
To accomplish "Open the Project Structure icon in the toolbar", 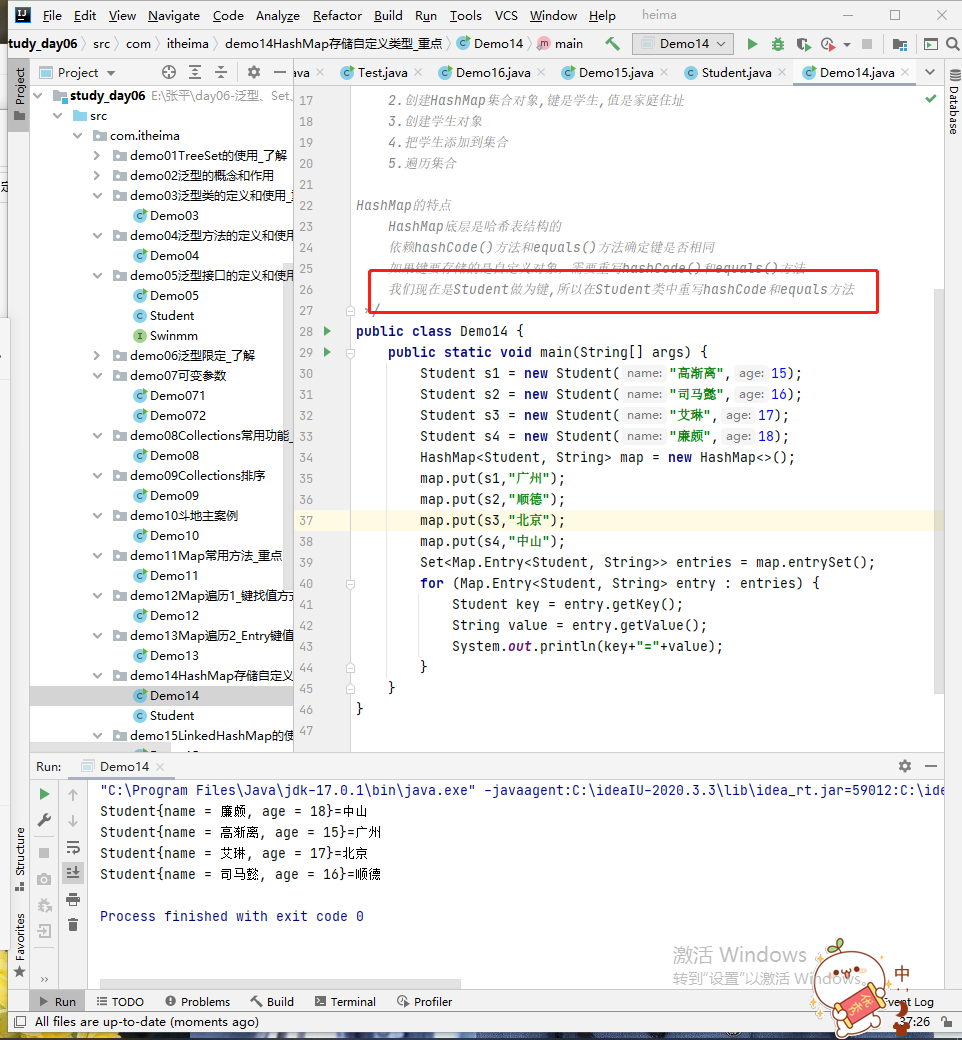I will tap(900, 44).
